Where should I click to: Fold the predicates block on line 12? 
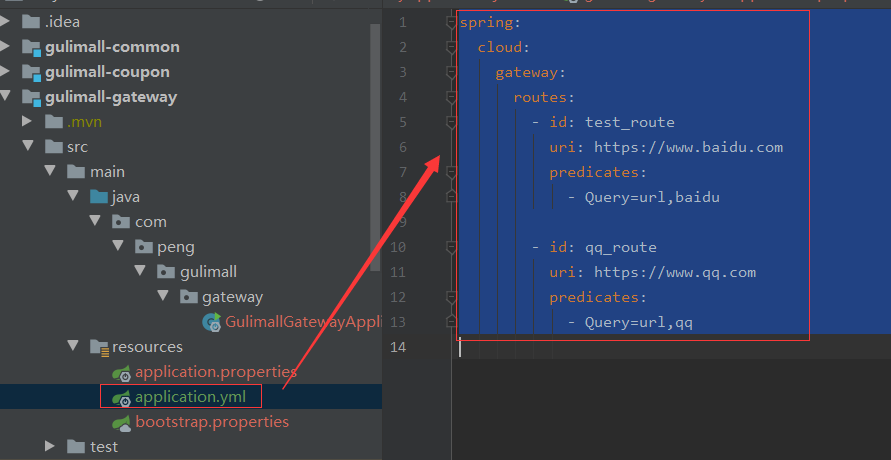click(x=451, y=297)
